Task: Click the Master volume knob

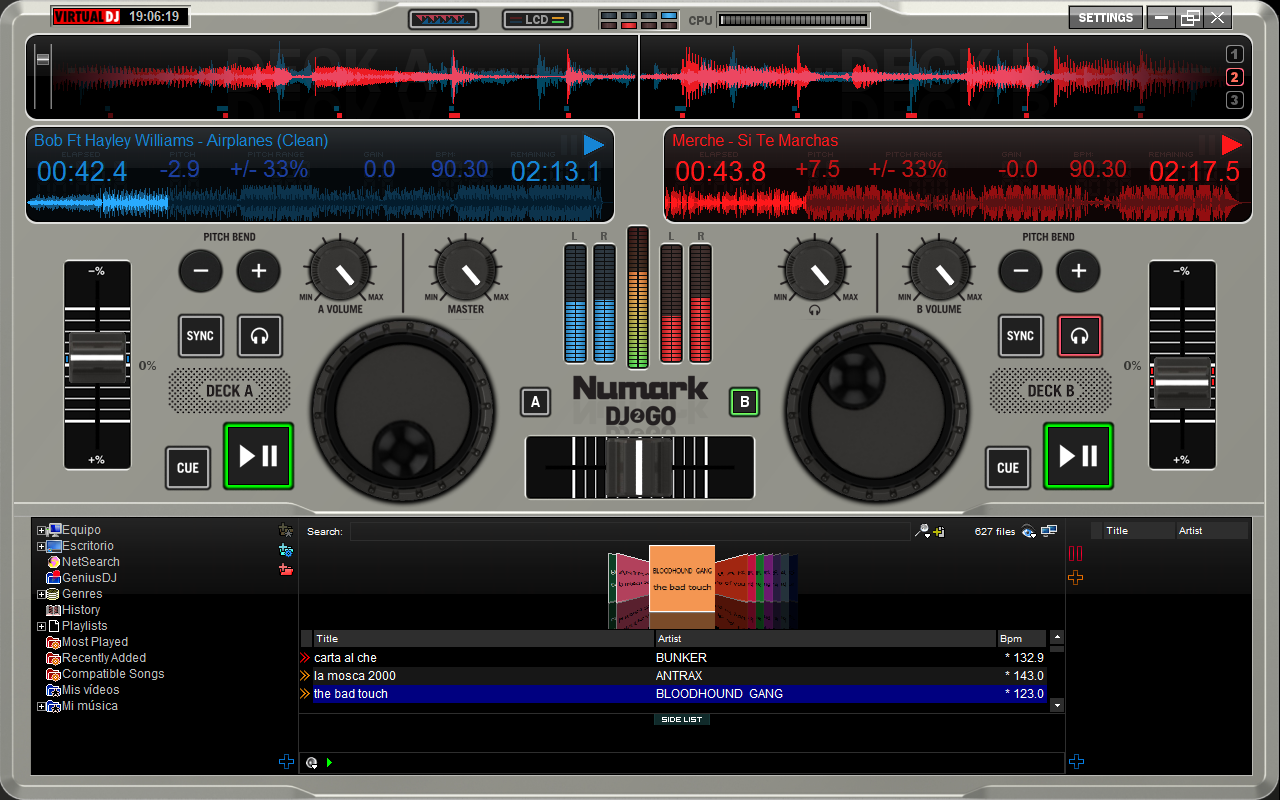Action: (466, 270)
